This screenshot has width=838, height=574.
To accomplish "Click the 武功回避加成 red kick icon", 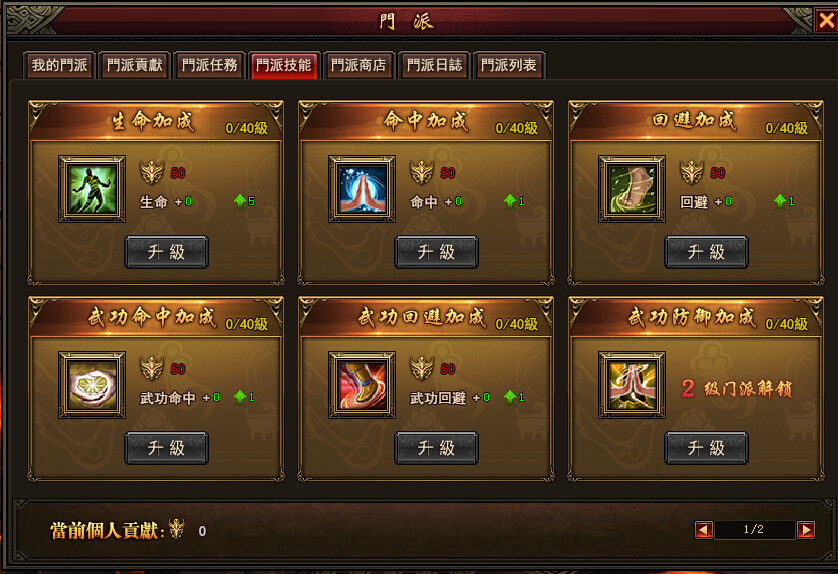I will pyautogui.click(x=362, y=385).
